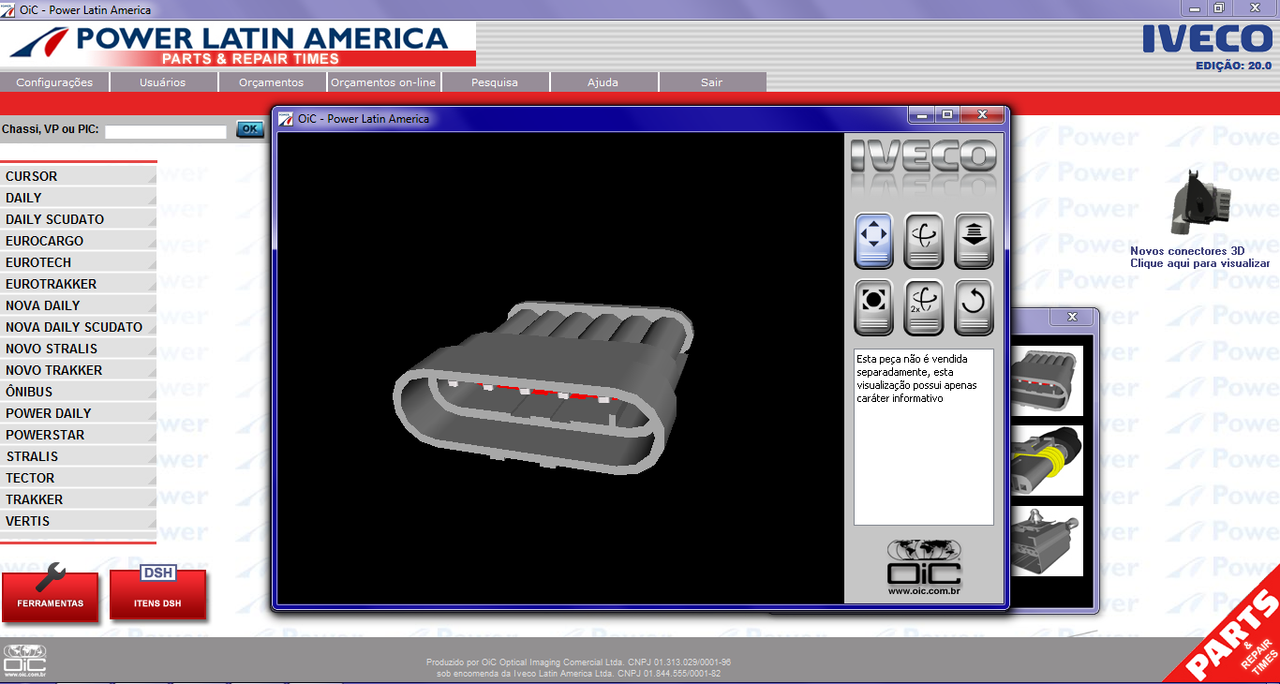The image size is (1280, 684).
Task: Click the part information text box
Action: pos(924,437)
